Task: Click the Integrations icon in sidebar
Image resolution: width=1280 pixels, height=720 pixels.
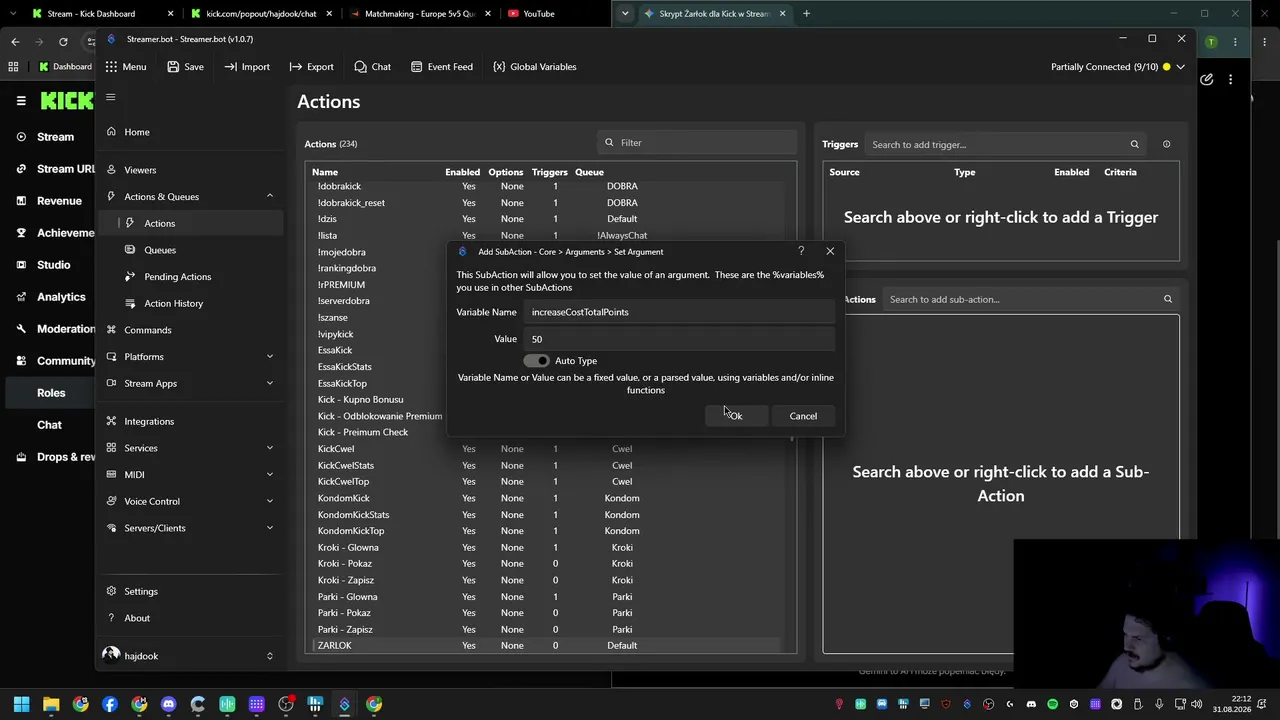Action: (111, 422)
